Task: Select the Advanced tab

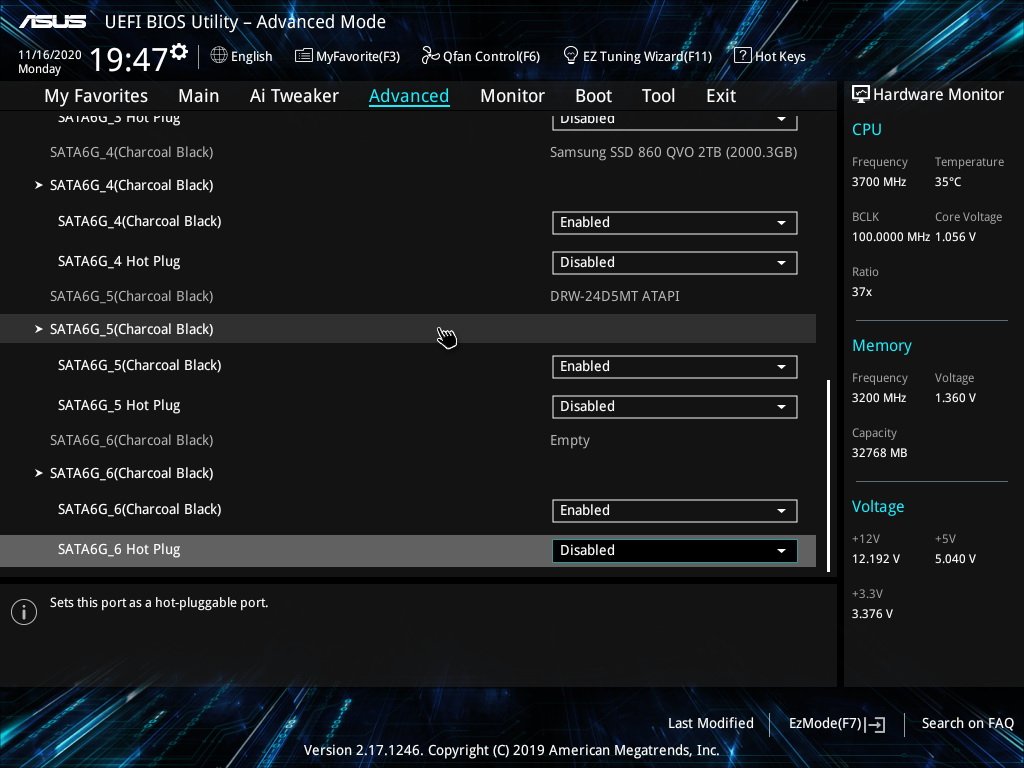Action: pos(409,96)
